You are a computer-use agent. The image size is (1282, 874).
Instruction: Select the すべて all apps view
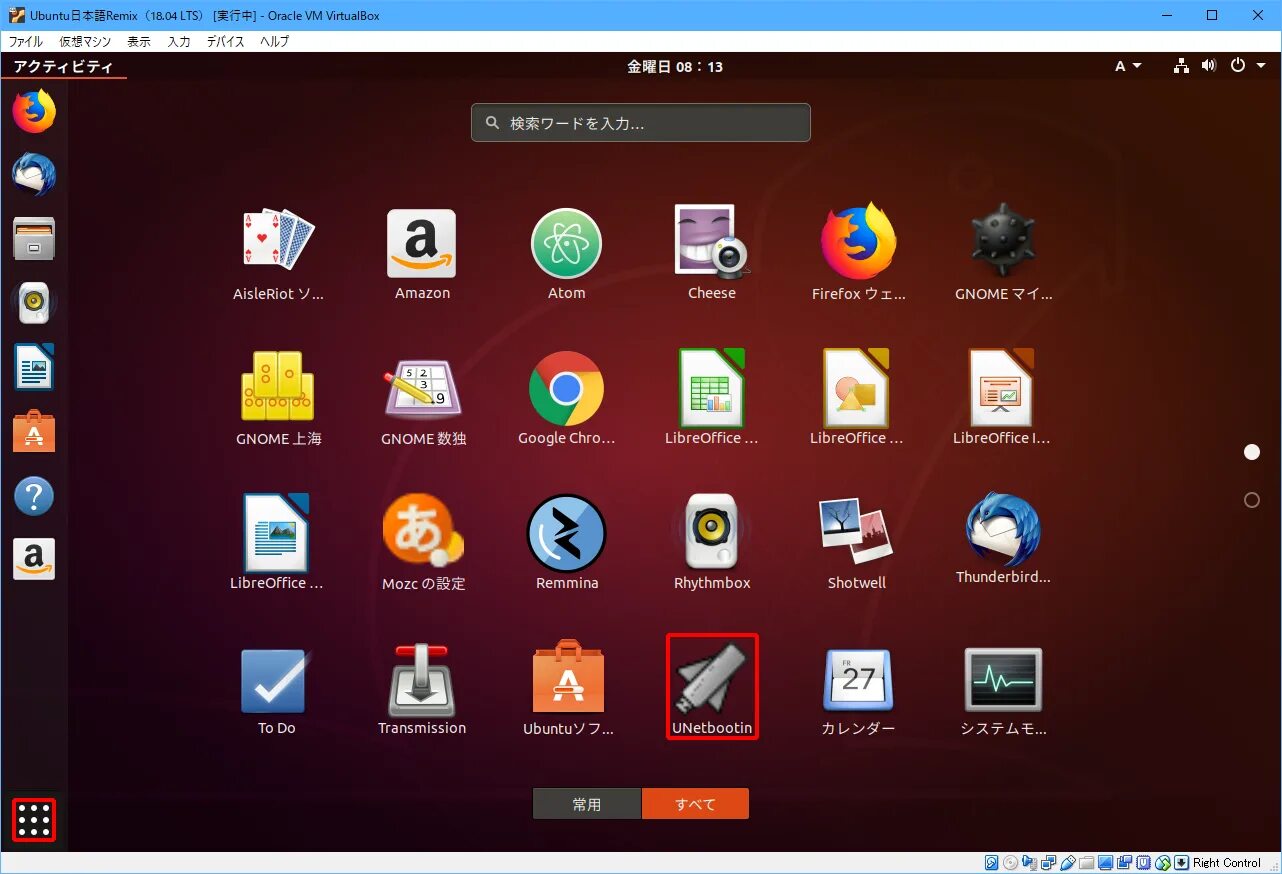(695, 804)
